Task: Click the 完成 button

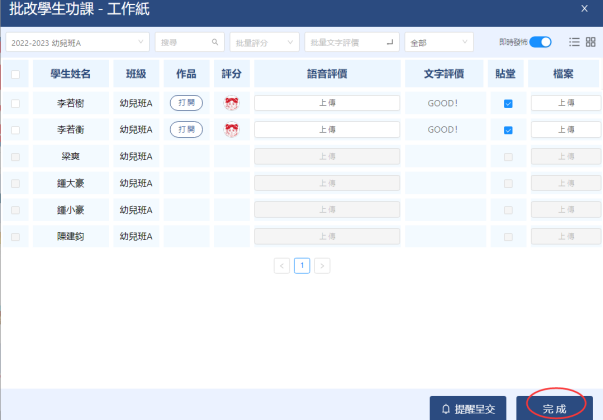Action: (556, 408)
